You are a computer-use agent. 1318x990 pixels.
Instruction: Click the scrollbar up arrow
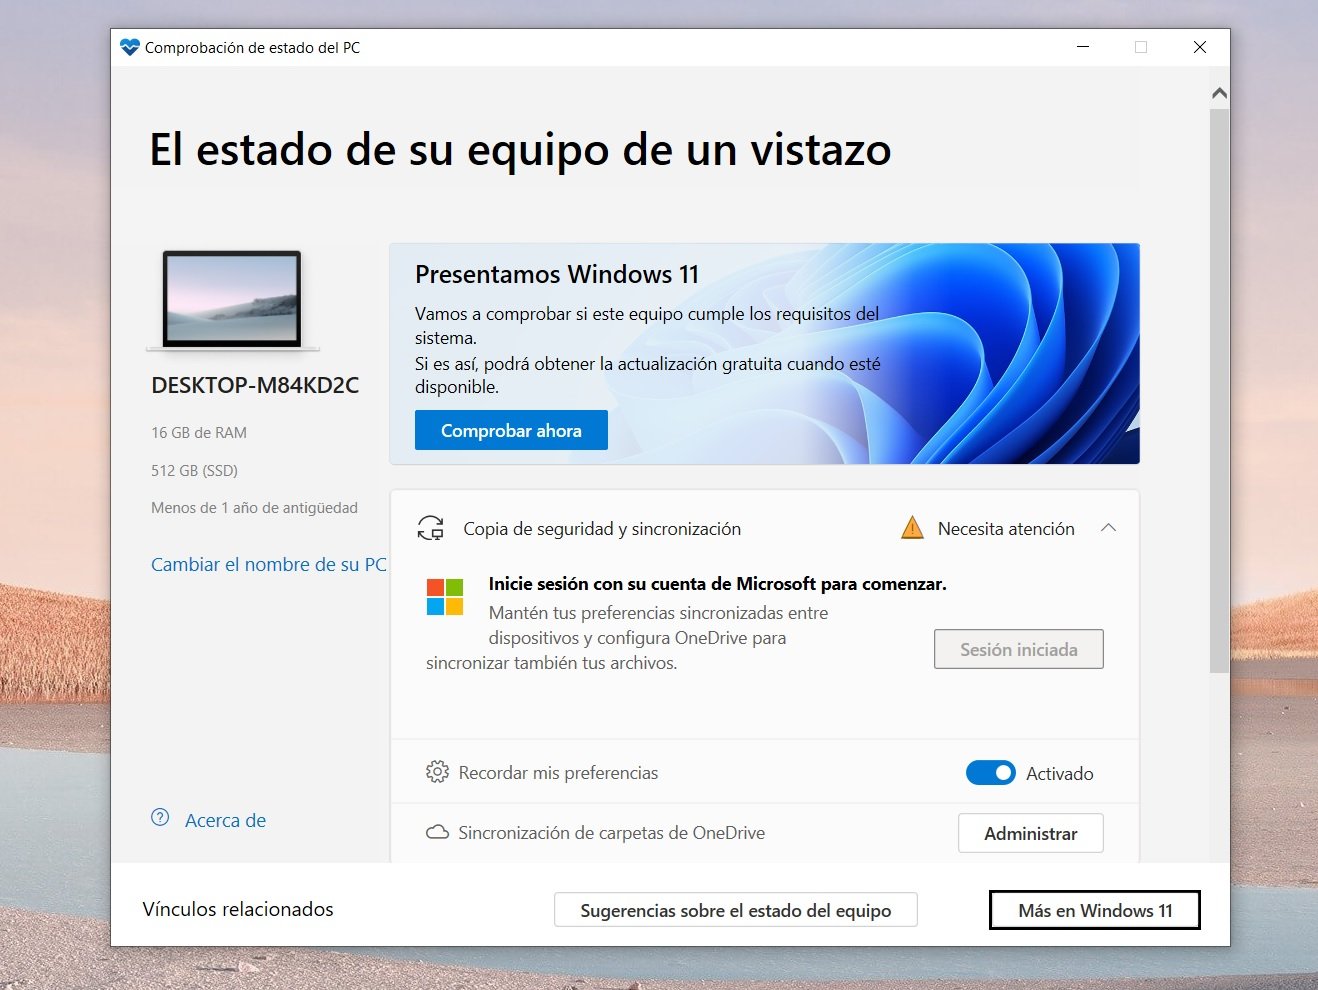point(1219,93)
